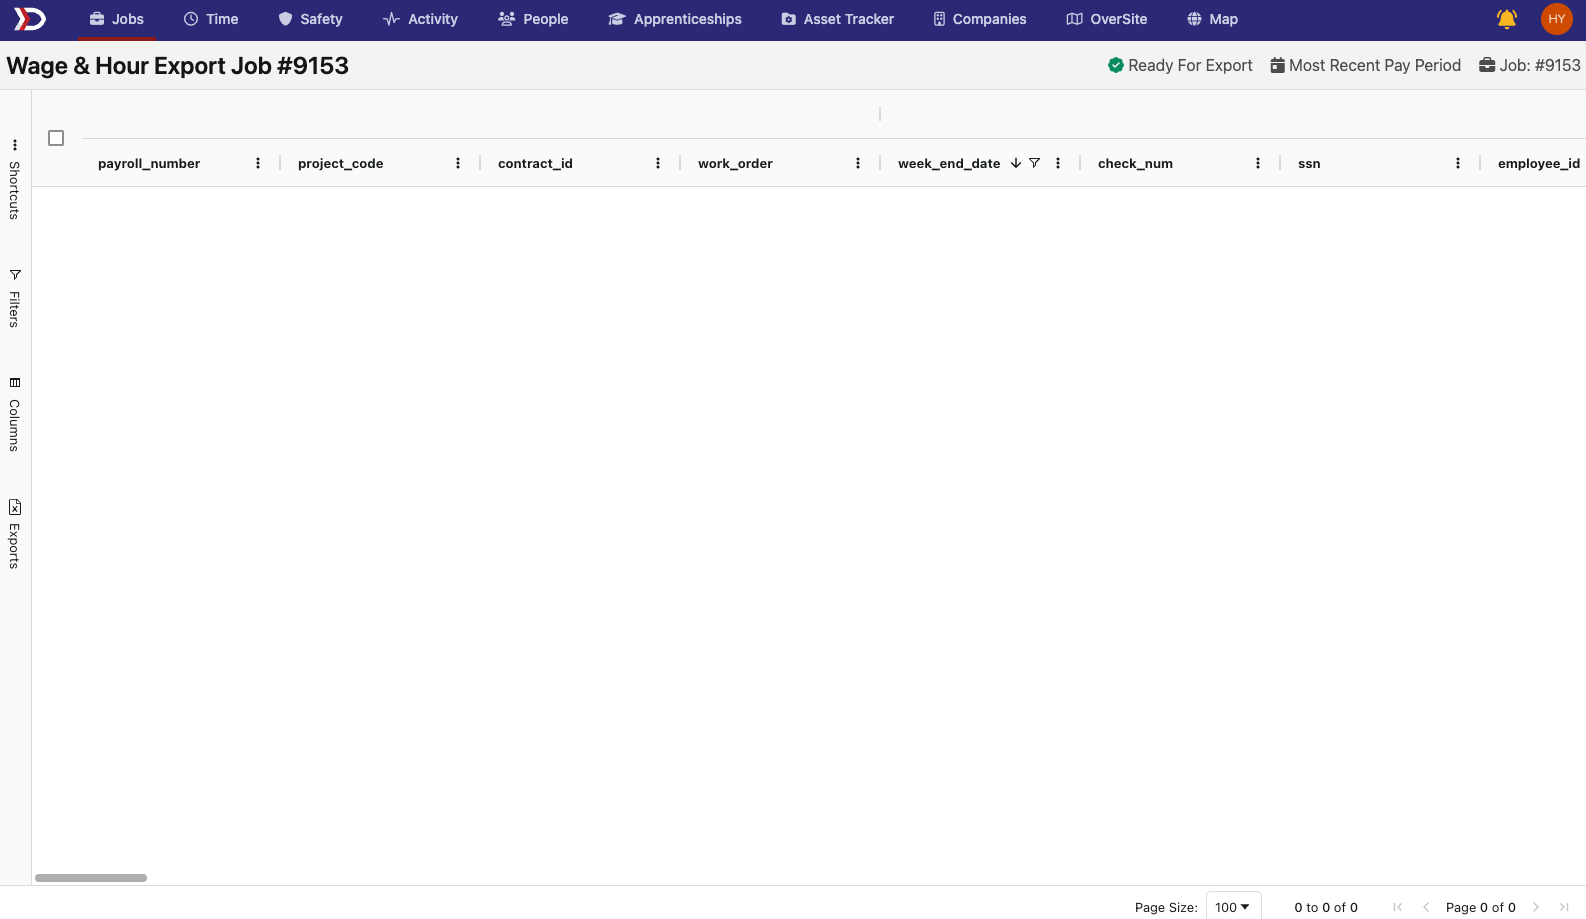Open the Map view
1586x919 pixels.
[x=1212, y=19]
